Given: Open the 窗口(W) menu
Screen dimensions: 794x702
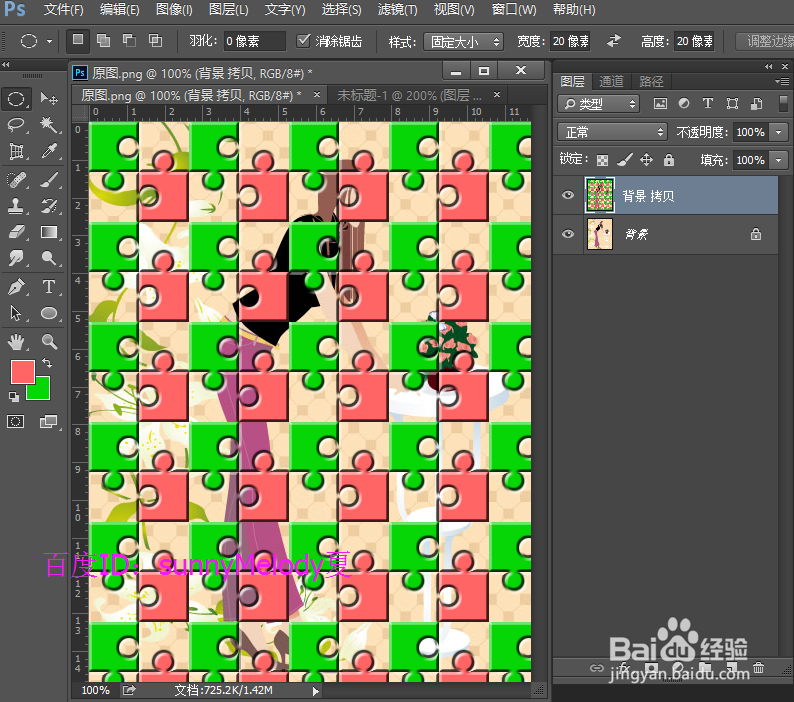Looking at the screenshot, I should coord(513,10).
